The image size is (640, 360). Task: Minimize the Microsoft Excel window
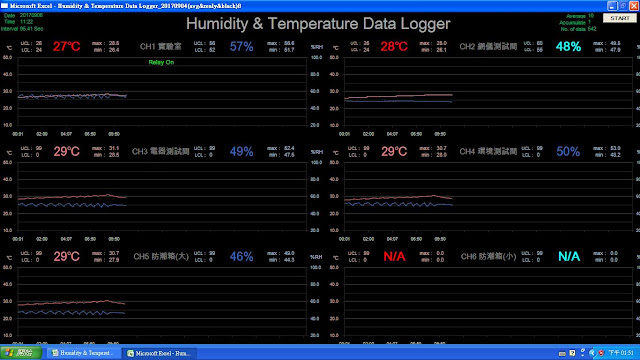tap(611, 6)
